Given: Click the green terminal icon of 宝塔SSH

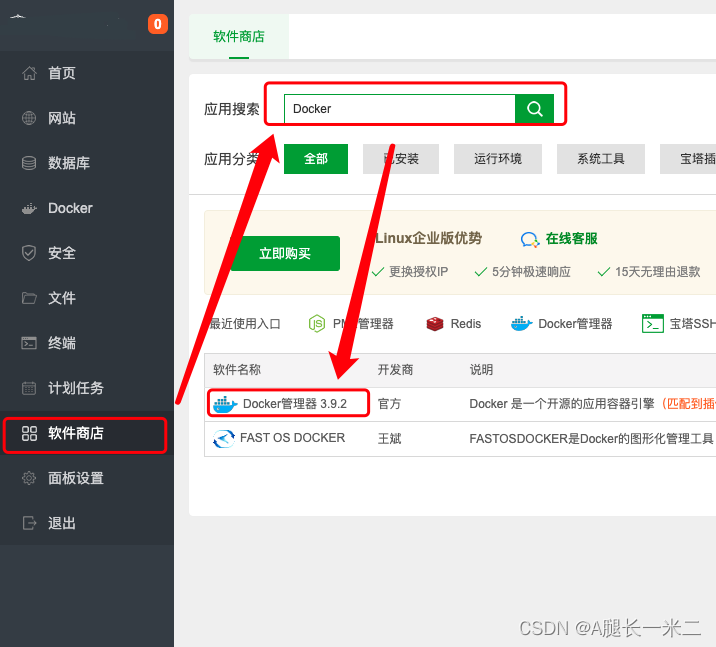Looking at the screenshot, I should 653,324.
